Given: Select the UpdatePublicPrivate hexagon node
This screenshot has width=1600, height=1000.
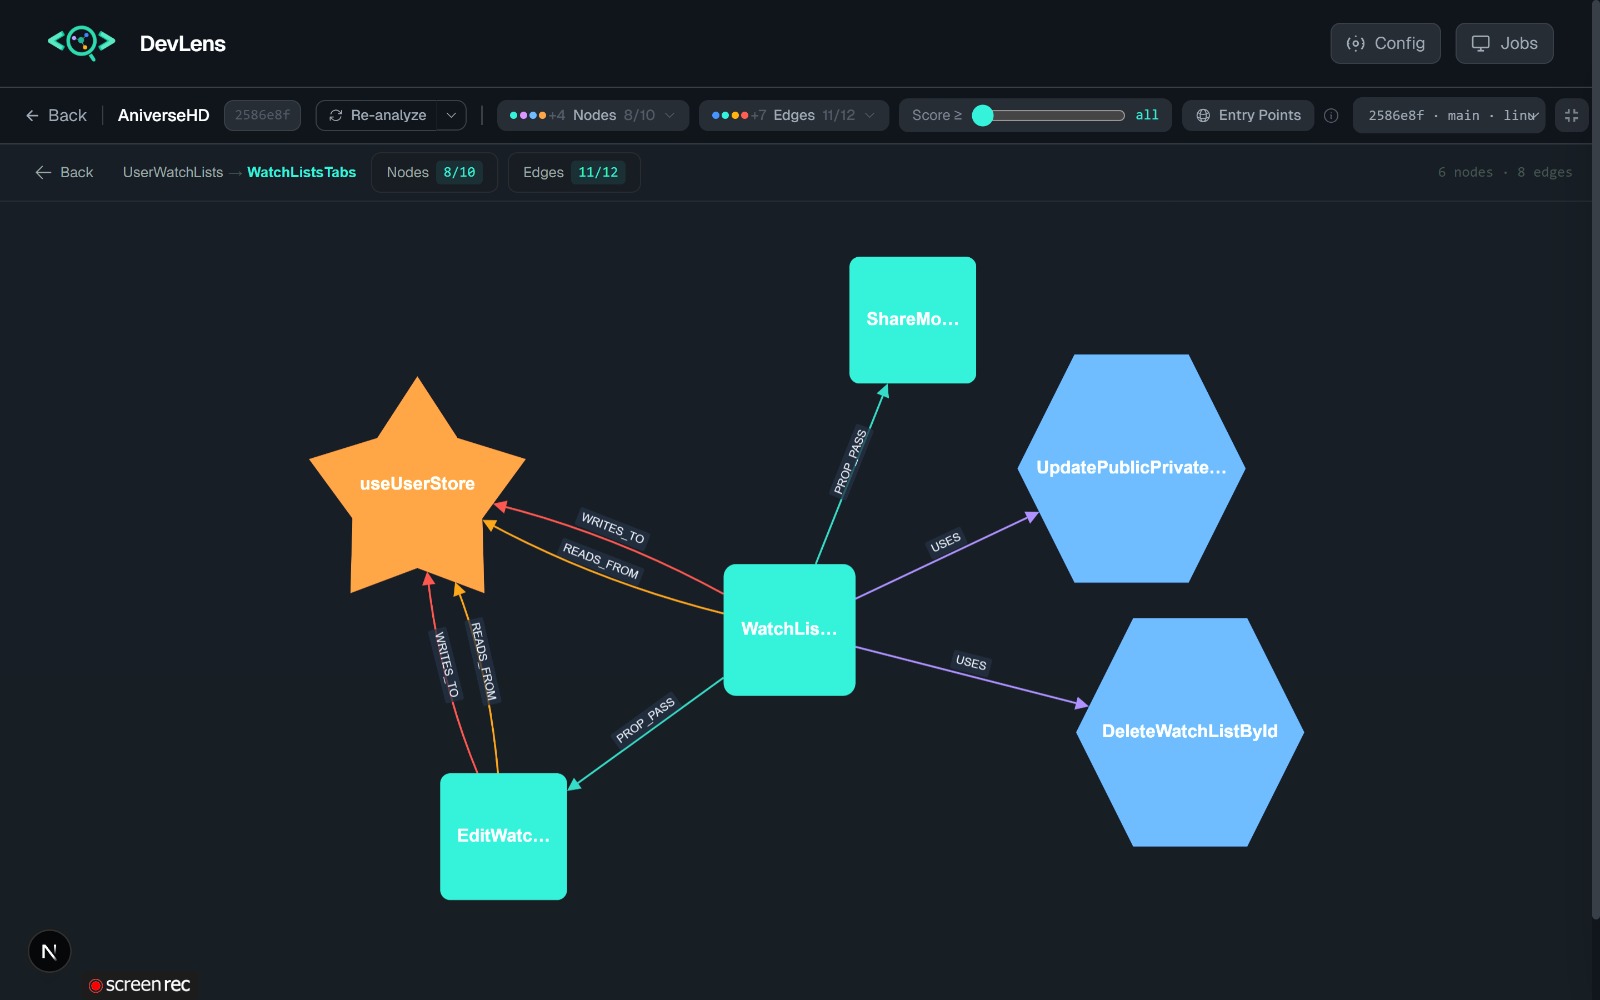Looking at the screenshot, I should click(x=1131, y=468).
